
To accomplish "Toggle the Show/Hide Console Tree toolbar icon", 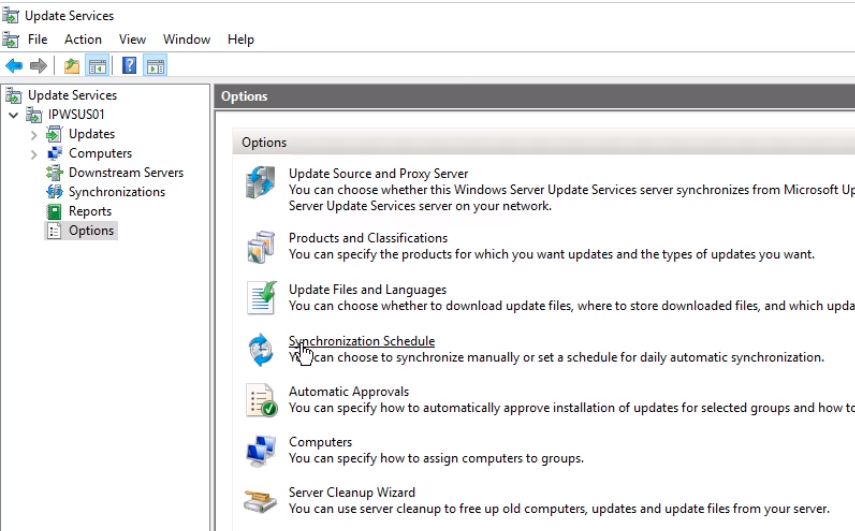I will [x=97, y=66].
